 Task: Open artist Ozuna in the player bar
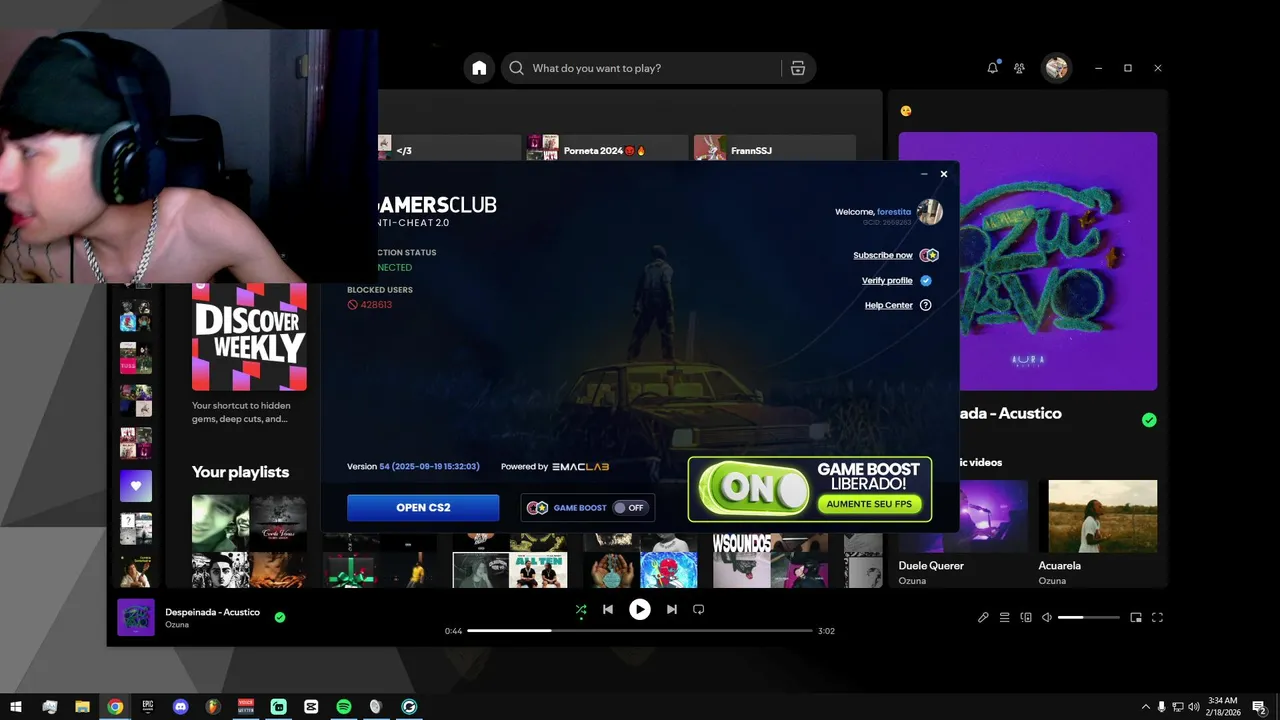(177, 625)
